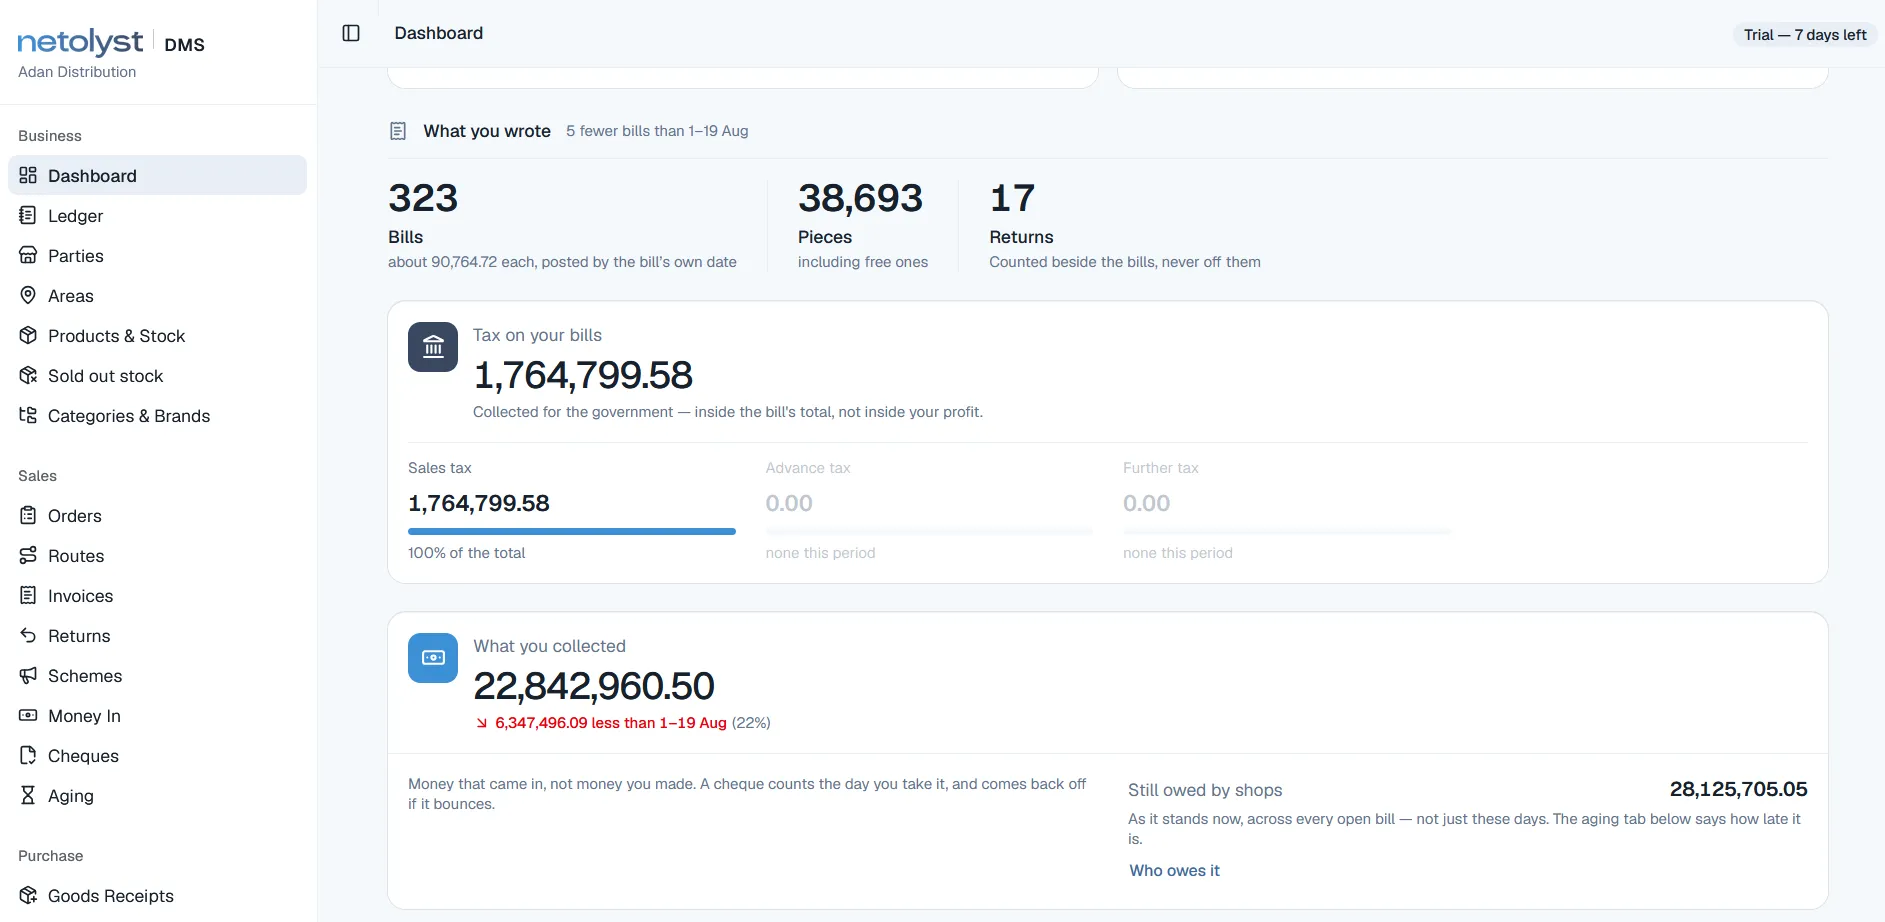Click the Categories & Brands tree icon
This screenshot has width=1885, height=922.
[28, 415]
